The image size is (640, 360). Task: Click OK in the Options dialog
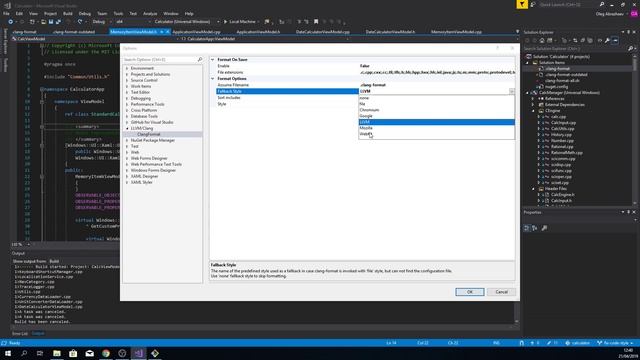coord(469,292)
